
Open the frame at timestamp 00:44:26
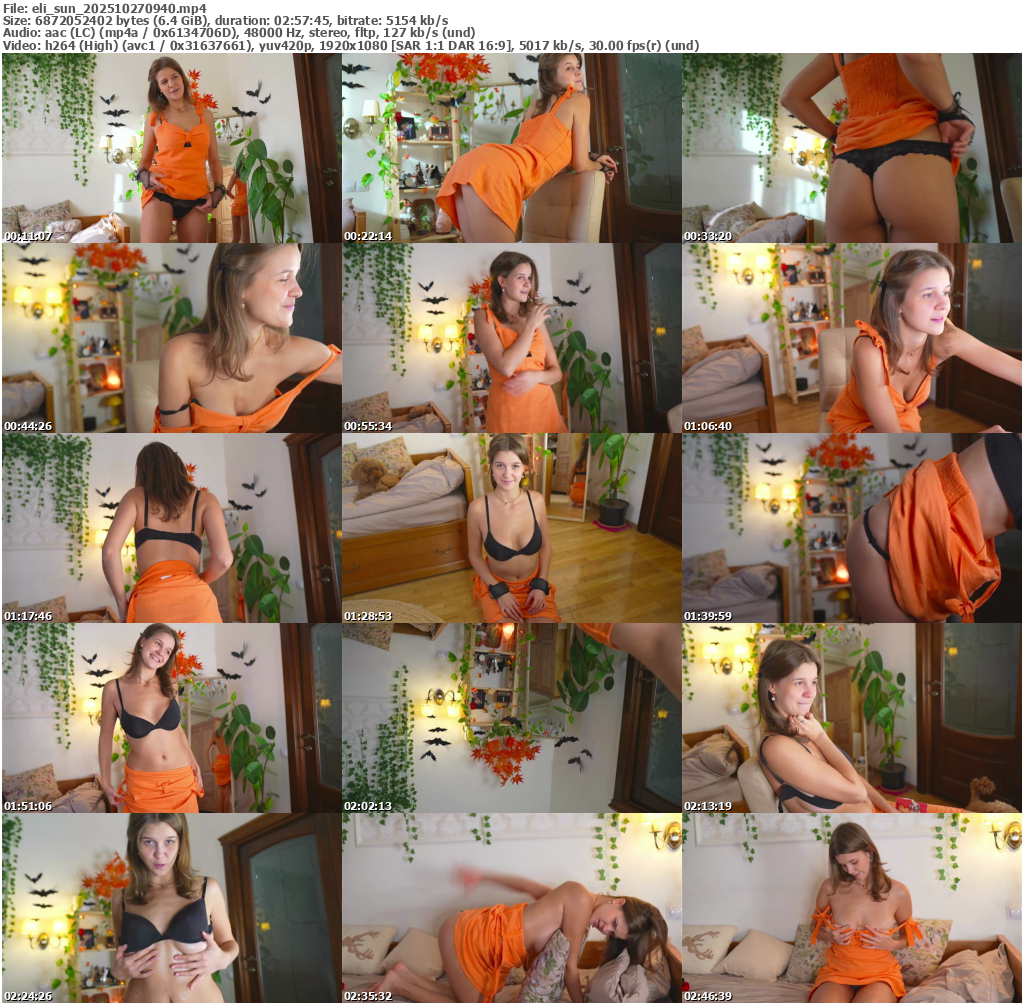coord(172,338)
